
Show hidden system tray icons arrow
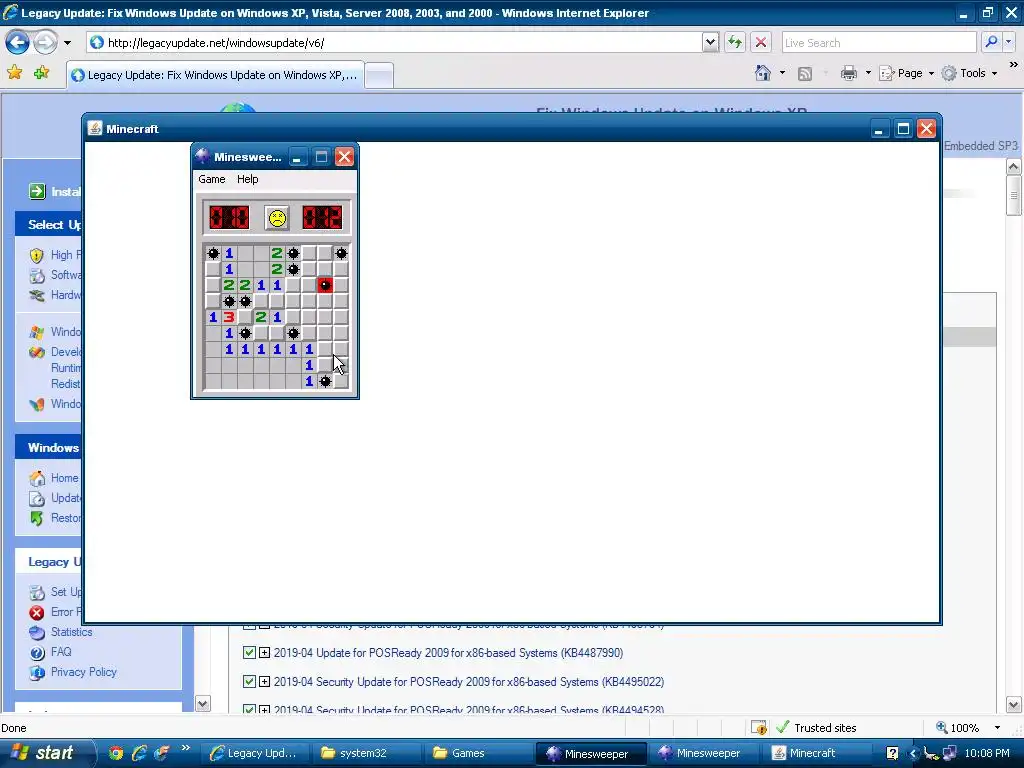[914, 754]
